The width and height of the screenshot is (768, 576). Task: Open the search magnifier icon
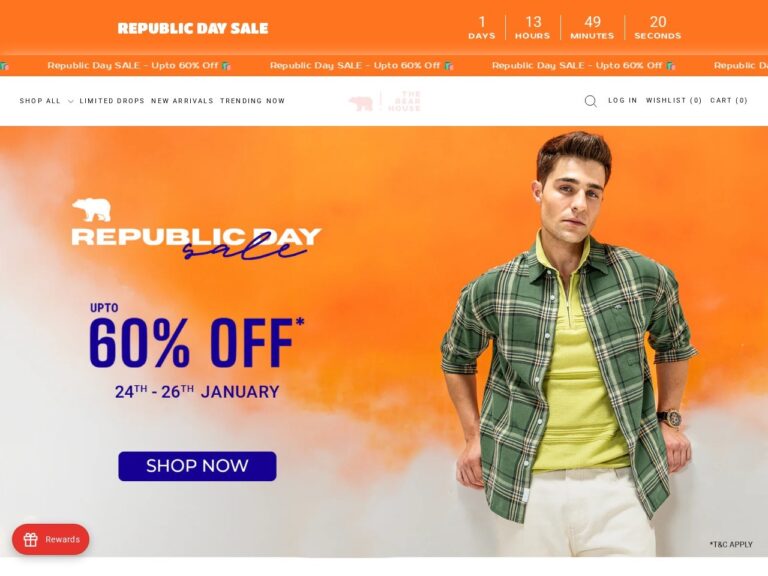point(591,101)
